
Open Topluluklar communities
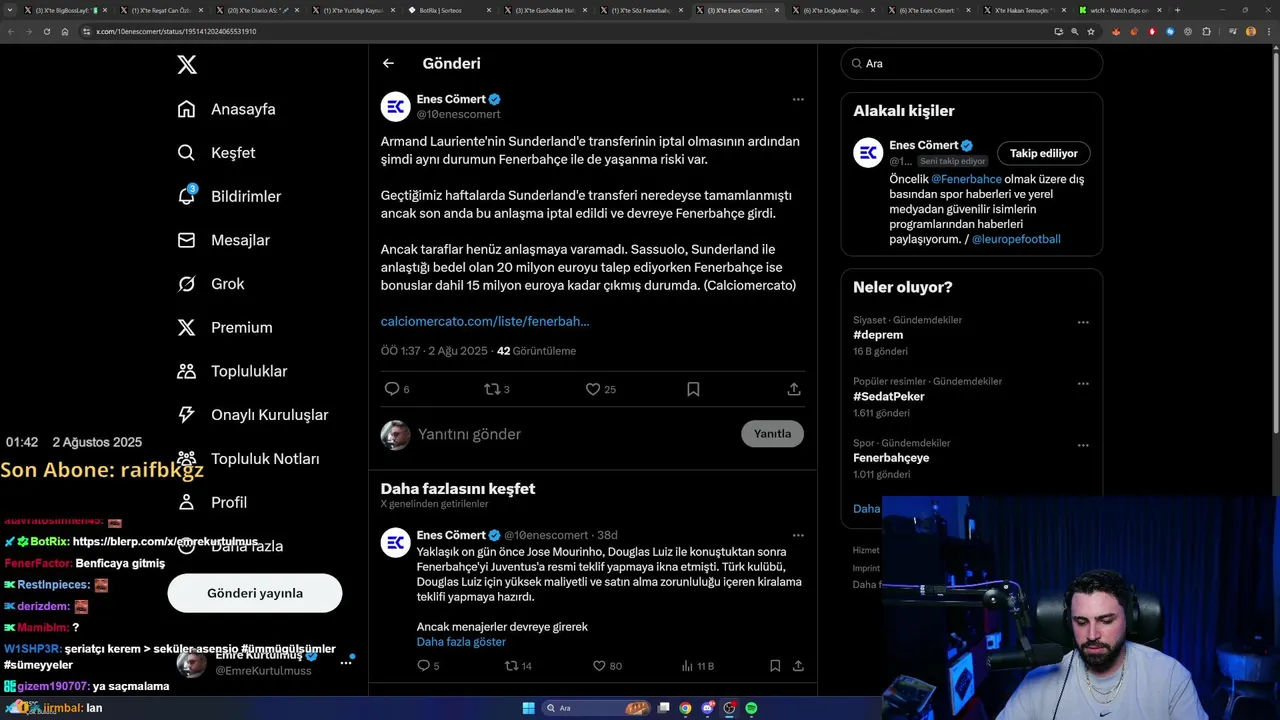(232, 371)
